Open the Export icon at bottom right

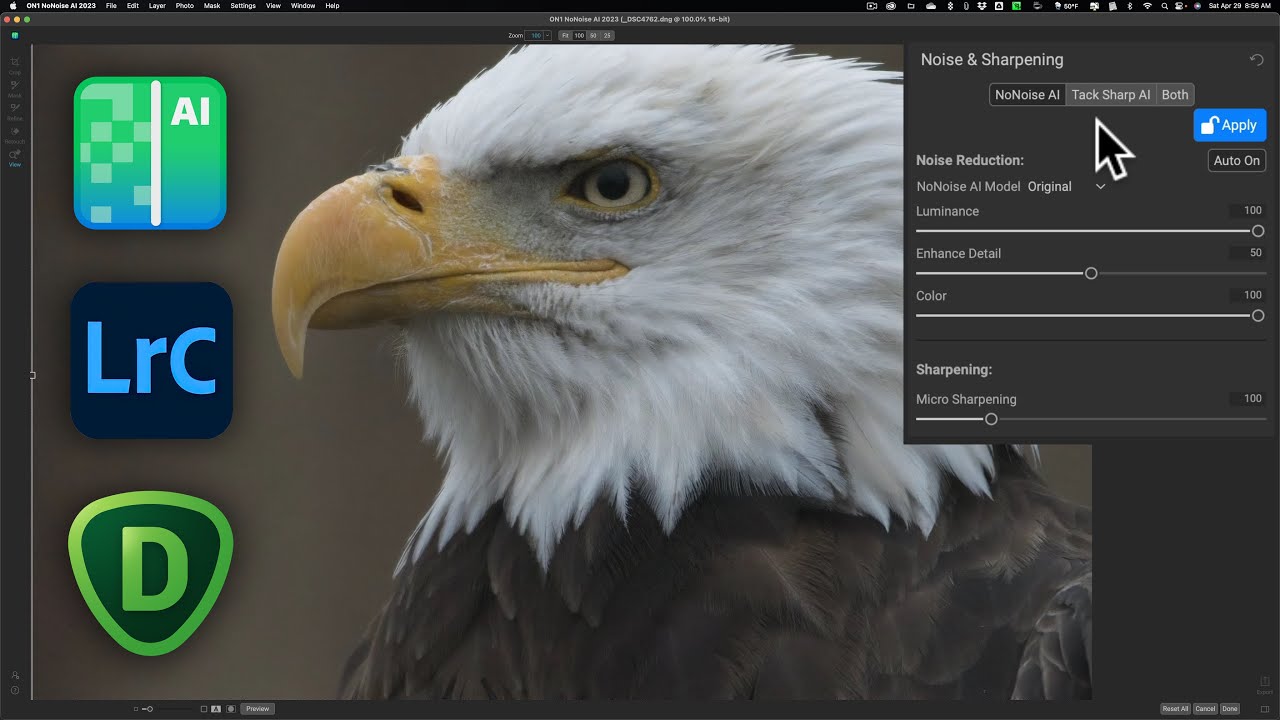tap(1265, 684)
